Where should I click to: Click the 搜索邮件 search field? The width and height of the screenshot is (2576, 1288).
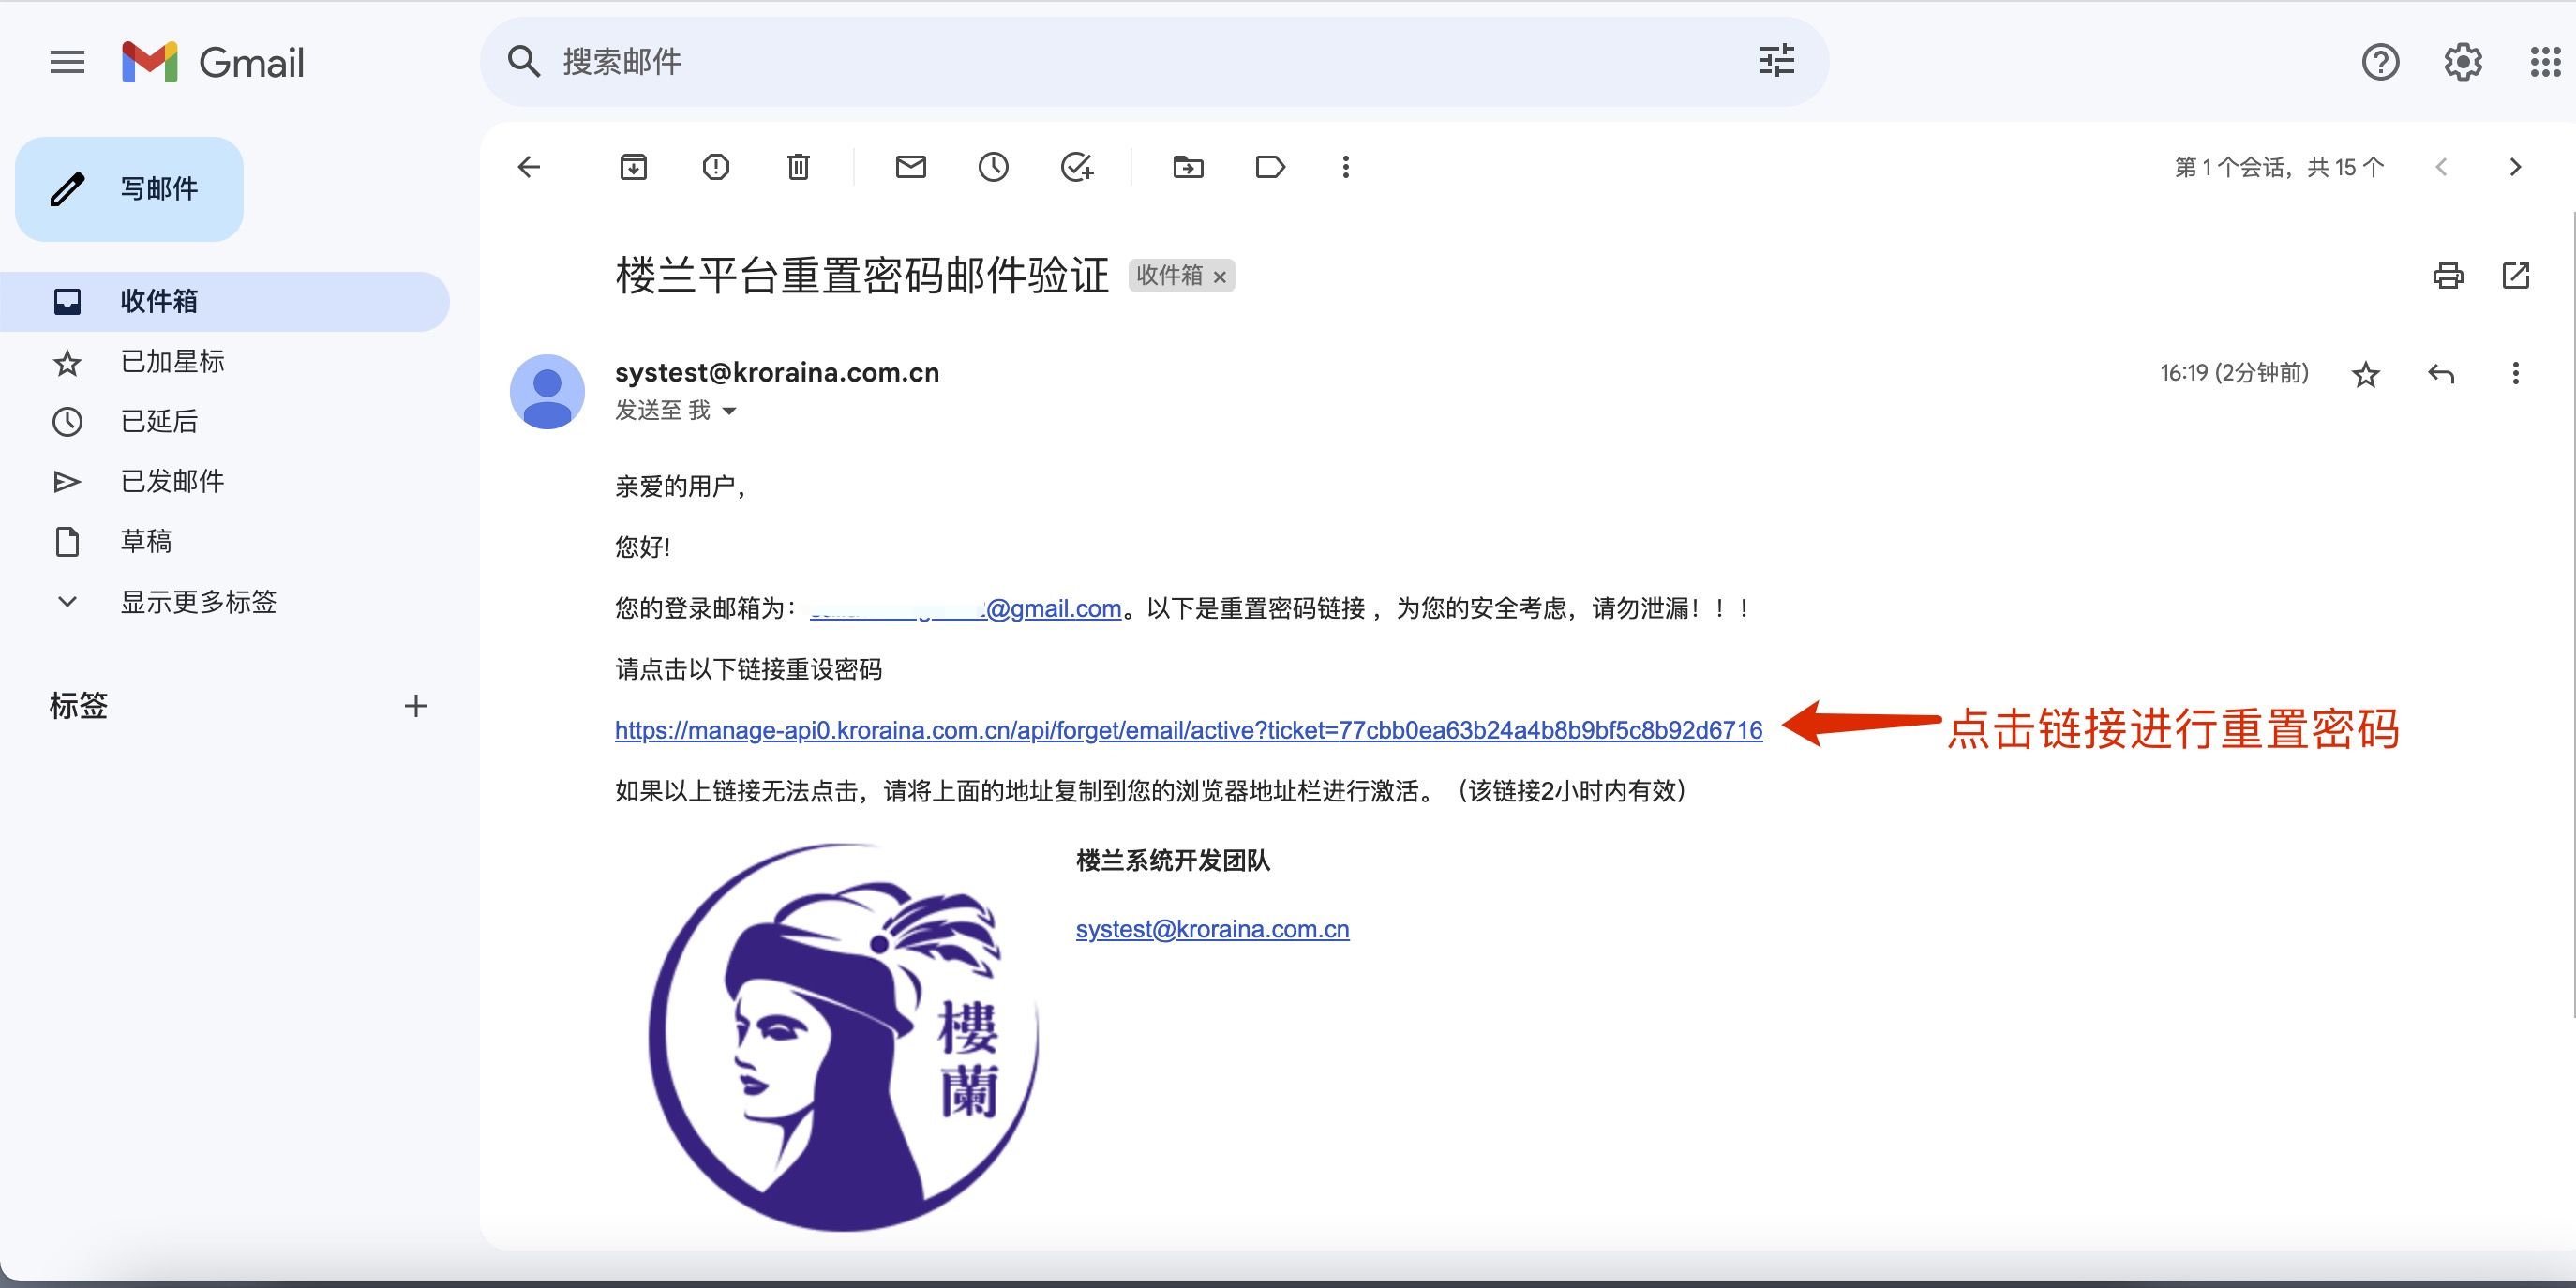click(x=1100, y=62)
